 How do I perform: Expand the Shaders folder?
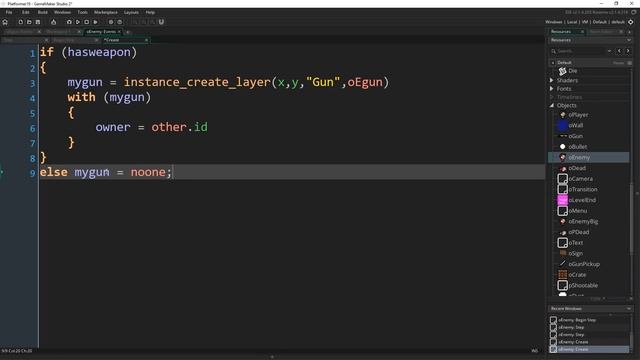[x=552, y=80]
